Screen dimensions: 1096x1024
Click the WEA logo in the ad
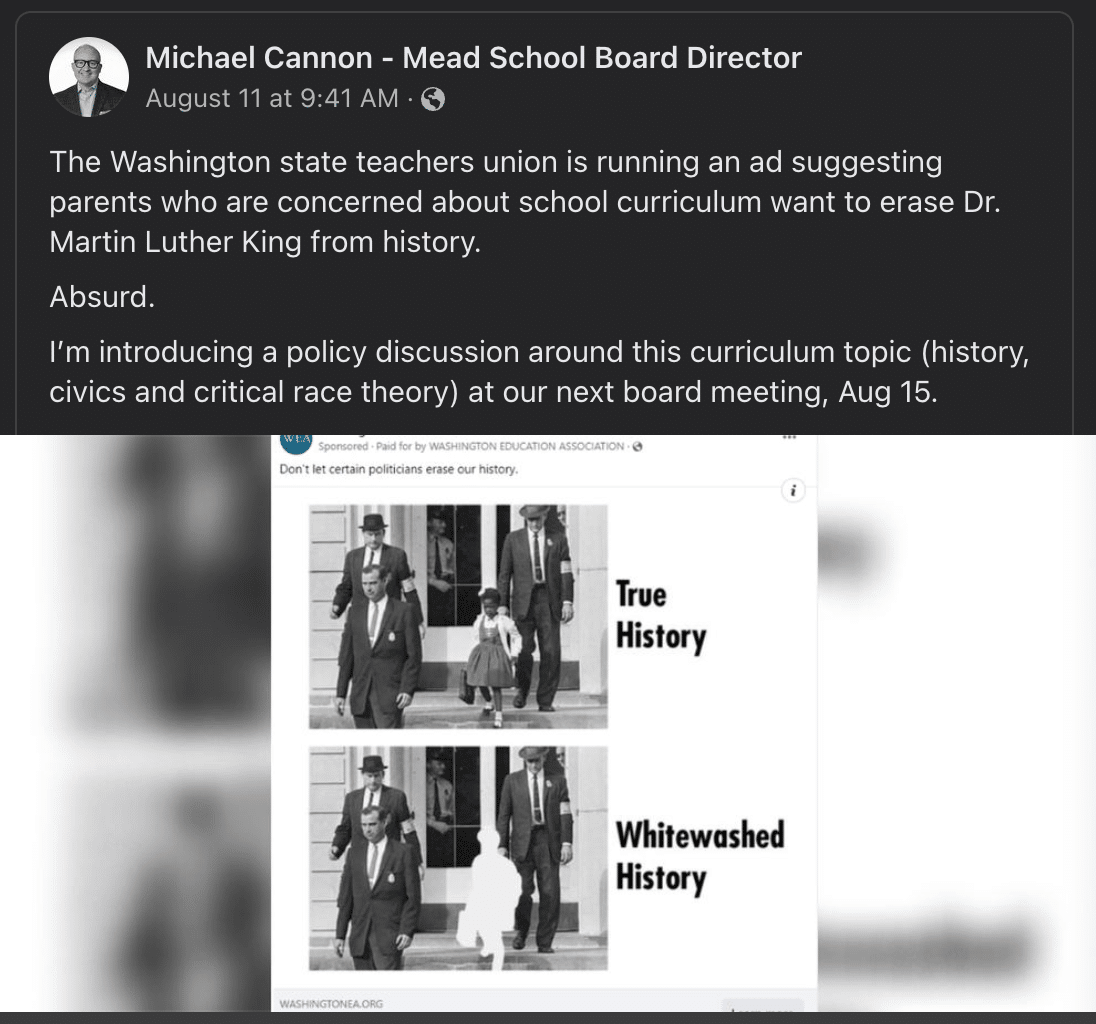296,441
